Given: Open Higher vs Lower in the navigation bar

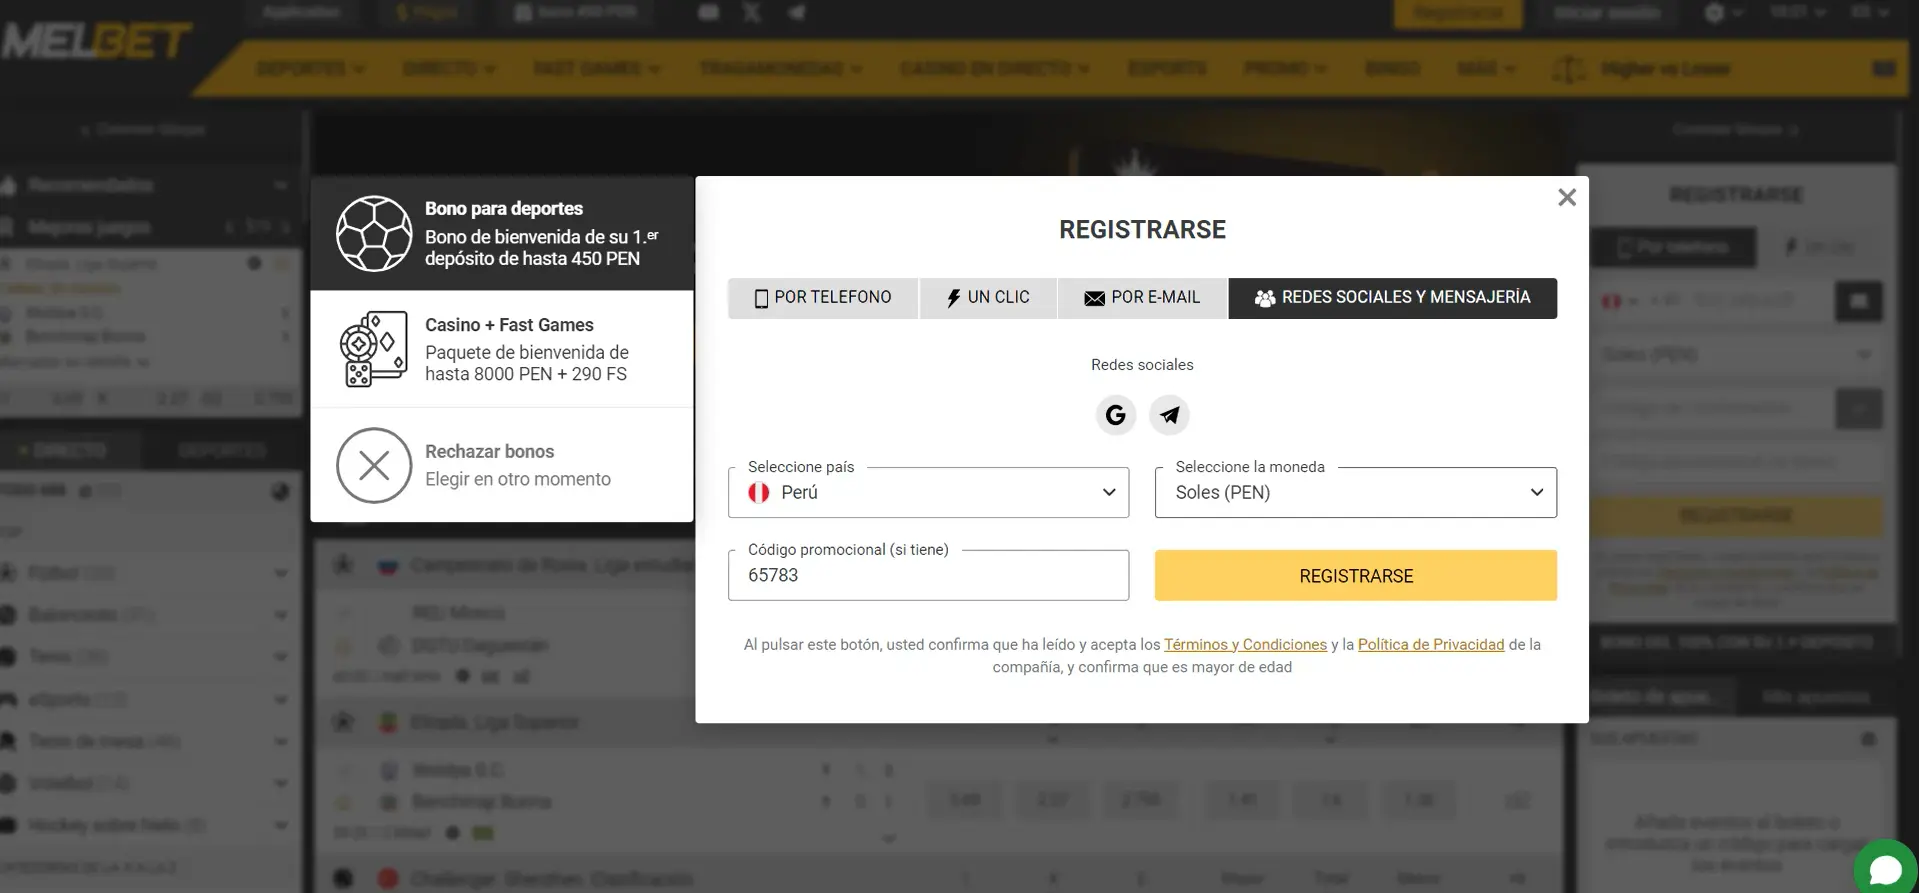Looking at the screenshot, I should point(1641,69).
